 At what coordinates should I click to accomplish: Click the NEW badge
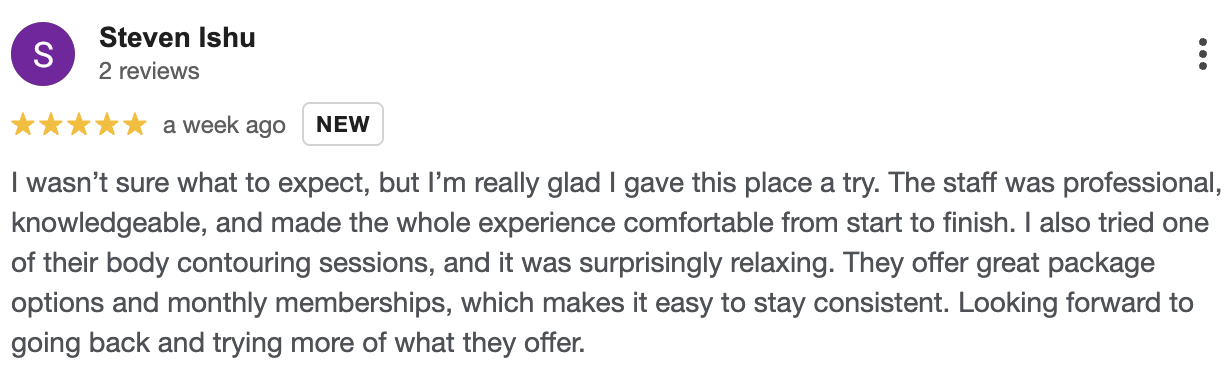pyautogui.click(x=343, y=125)
